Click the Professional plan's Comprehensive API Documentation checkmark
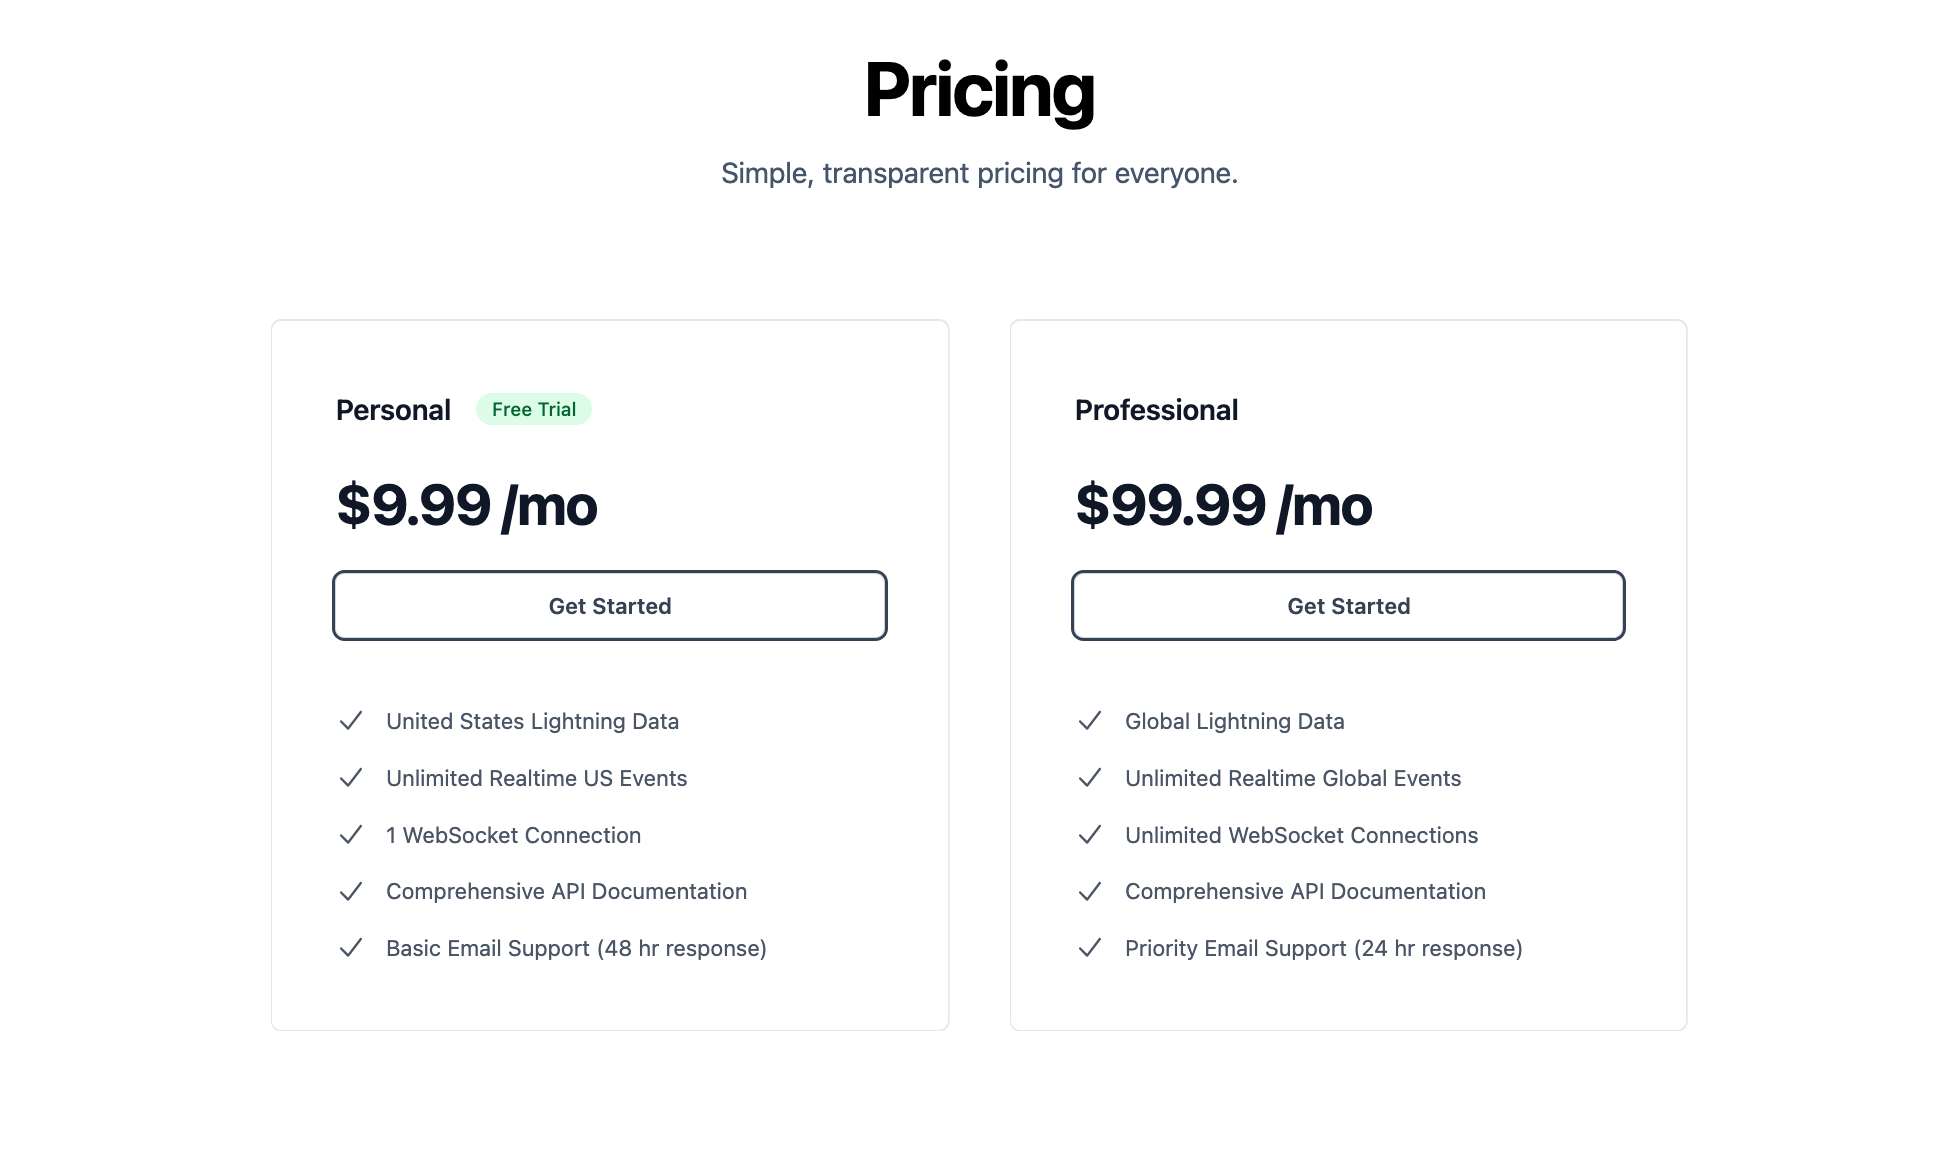The width and height of the screenshot is (1957, 1158). click(x=1090, y=891)
